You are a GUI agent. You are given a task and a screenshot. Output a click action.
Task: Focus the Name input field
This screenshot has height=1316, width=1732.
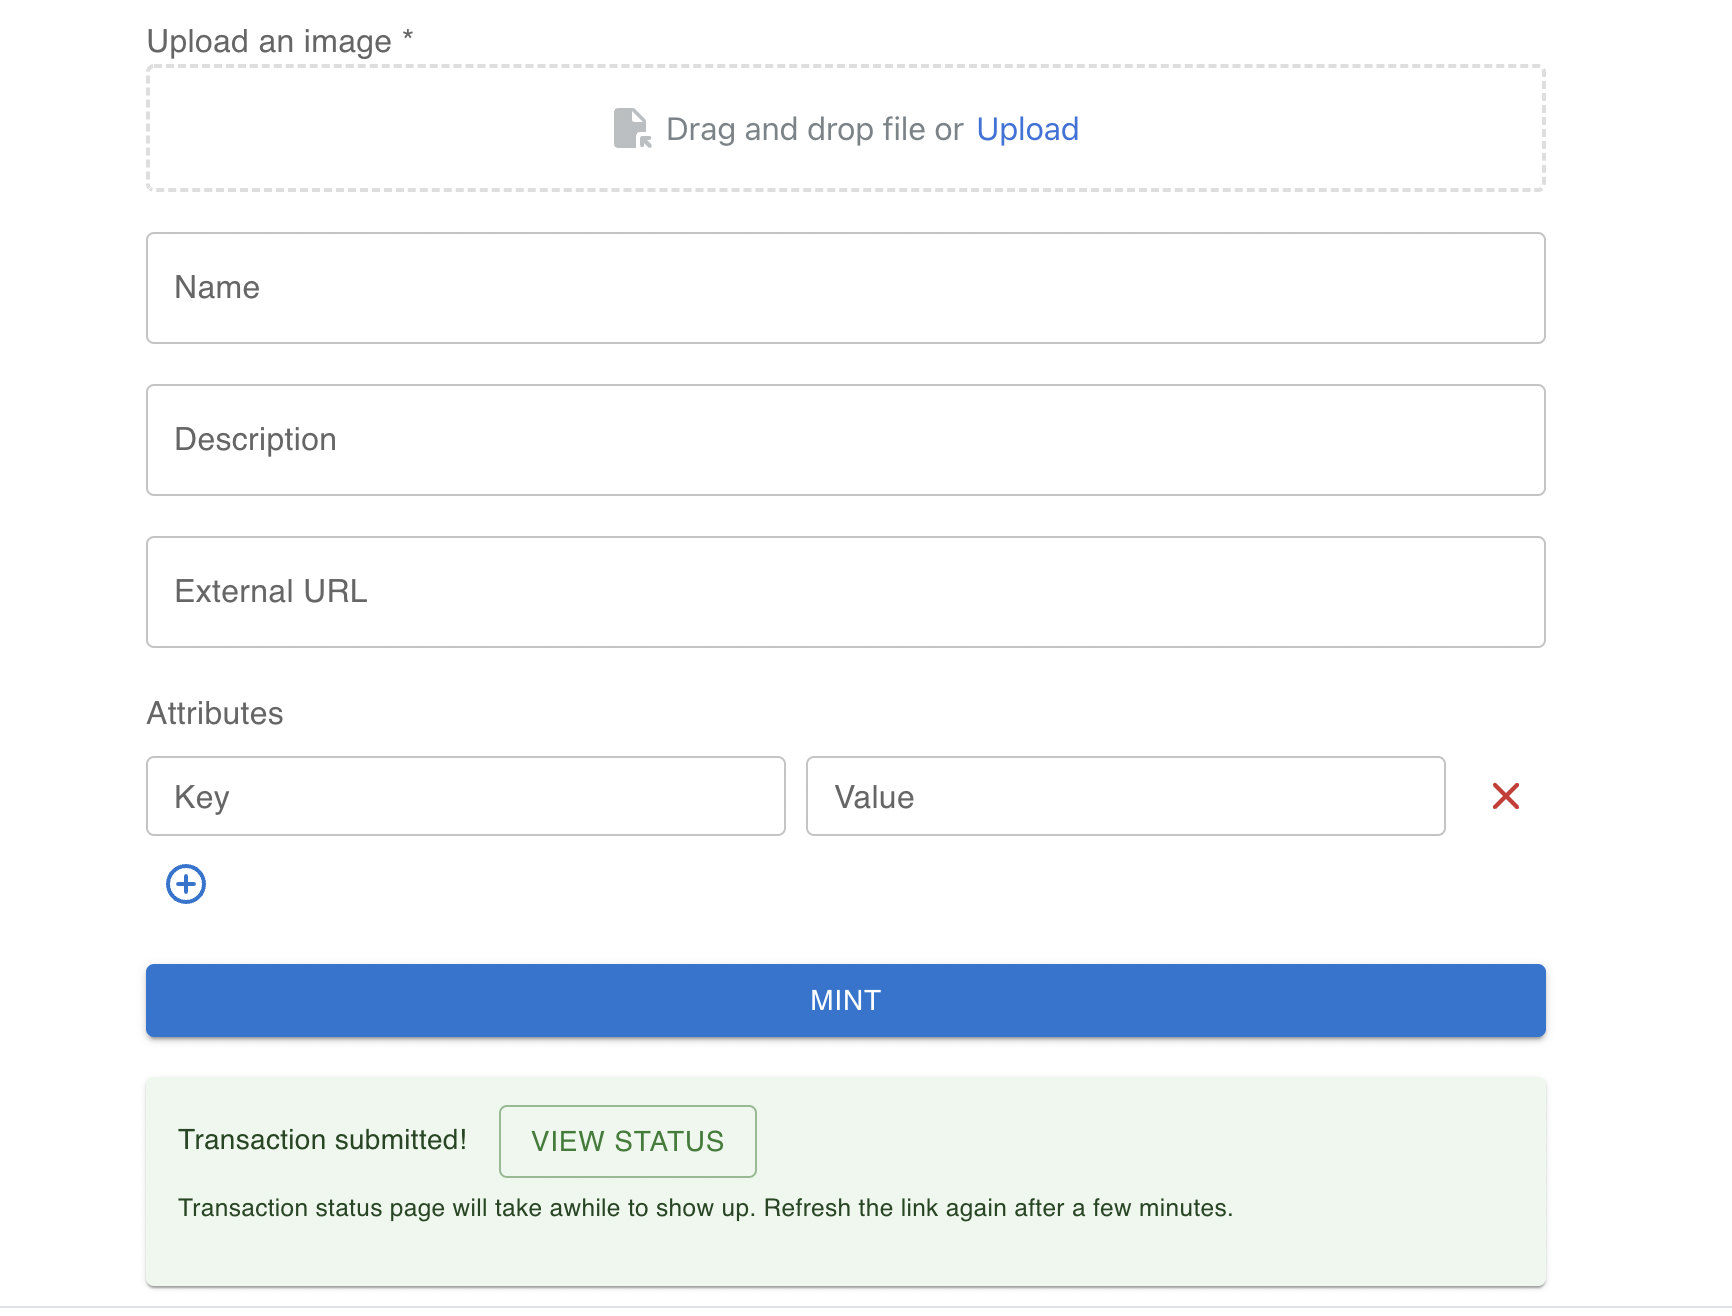tap(845, 288)
